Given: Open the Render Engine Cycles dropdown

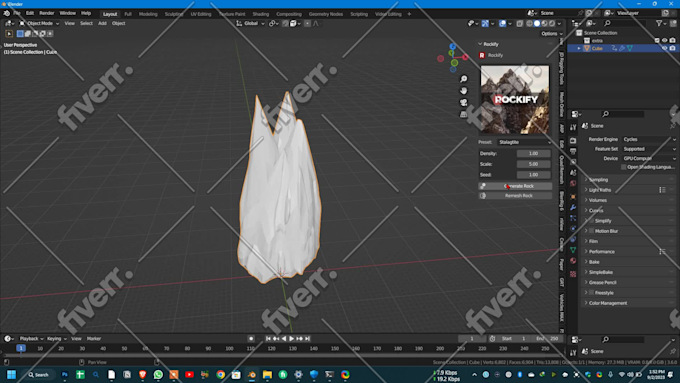Looking at the screenshot, I should point(649,139).
